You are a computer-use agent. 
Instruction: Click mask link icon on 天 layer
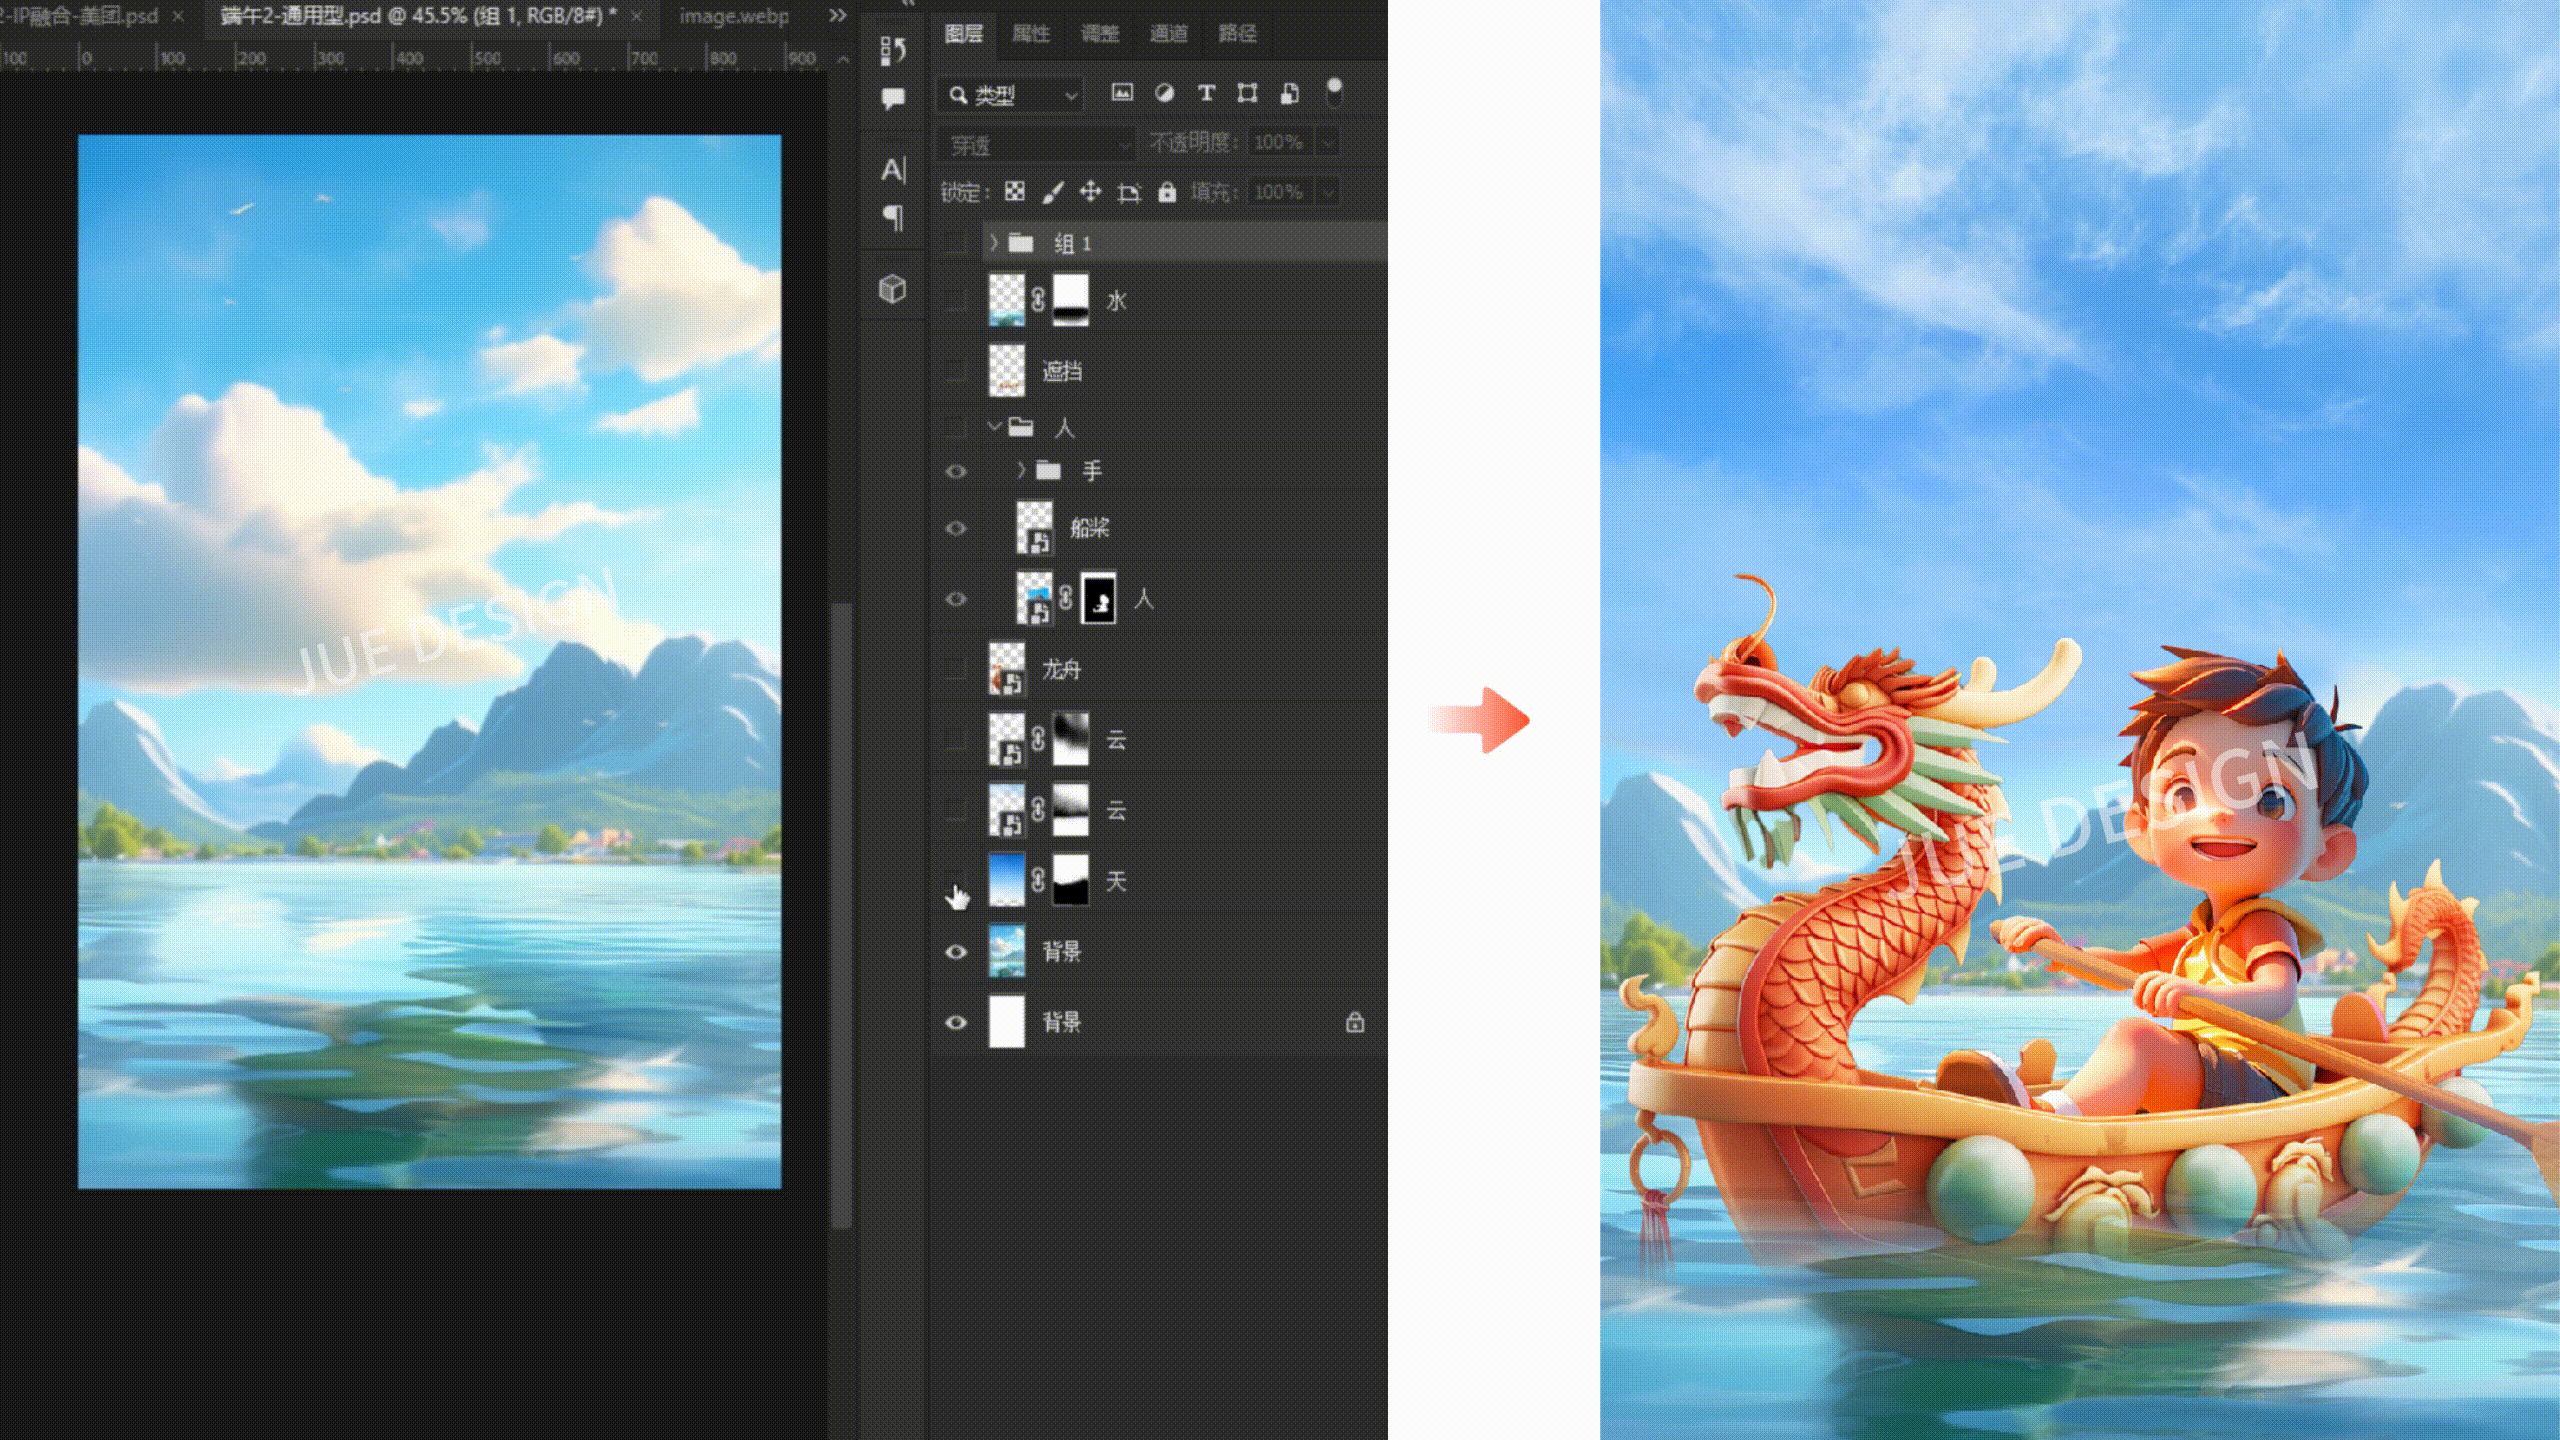click(1038, 880)
